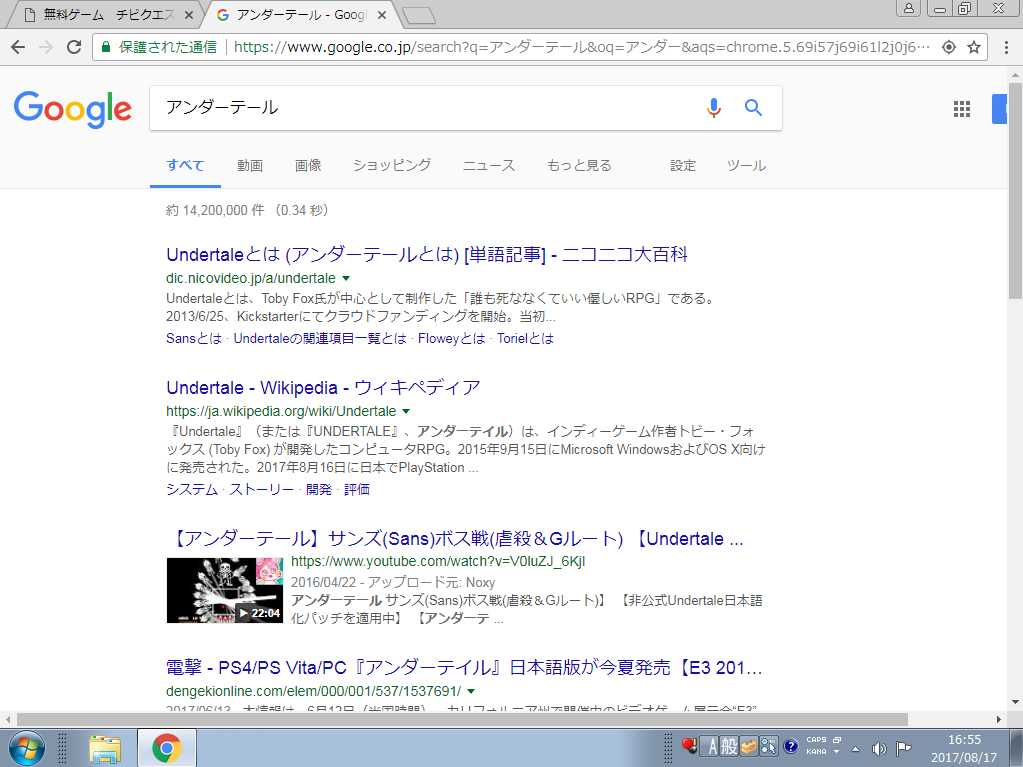The height and width of the screenshot is (767, 1023).
Task: Click the Sansとは sitelink
Action: (x=194, y=338)
